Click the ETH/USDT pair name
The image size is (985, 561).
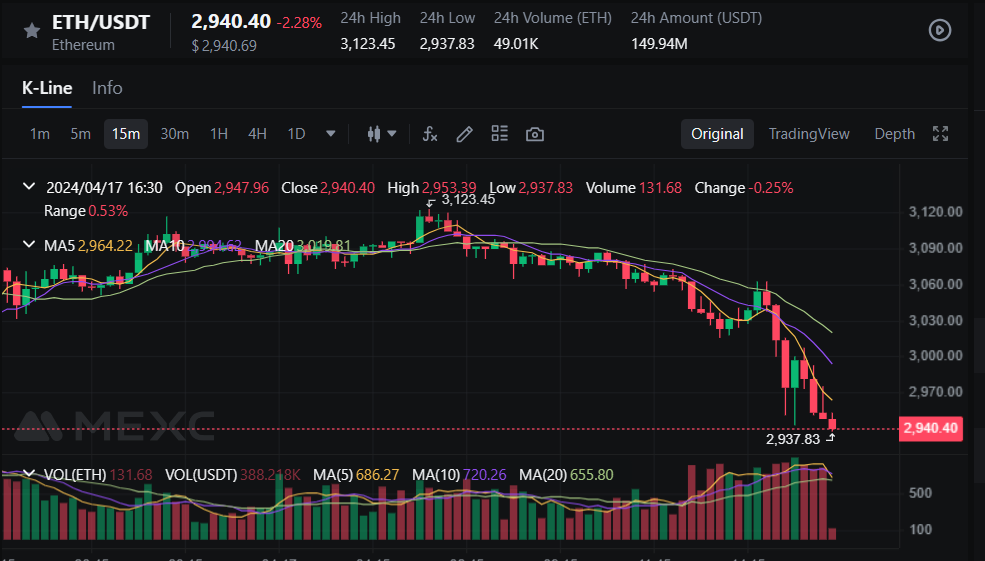click(101, 23)
